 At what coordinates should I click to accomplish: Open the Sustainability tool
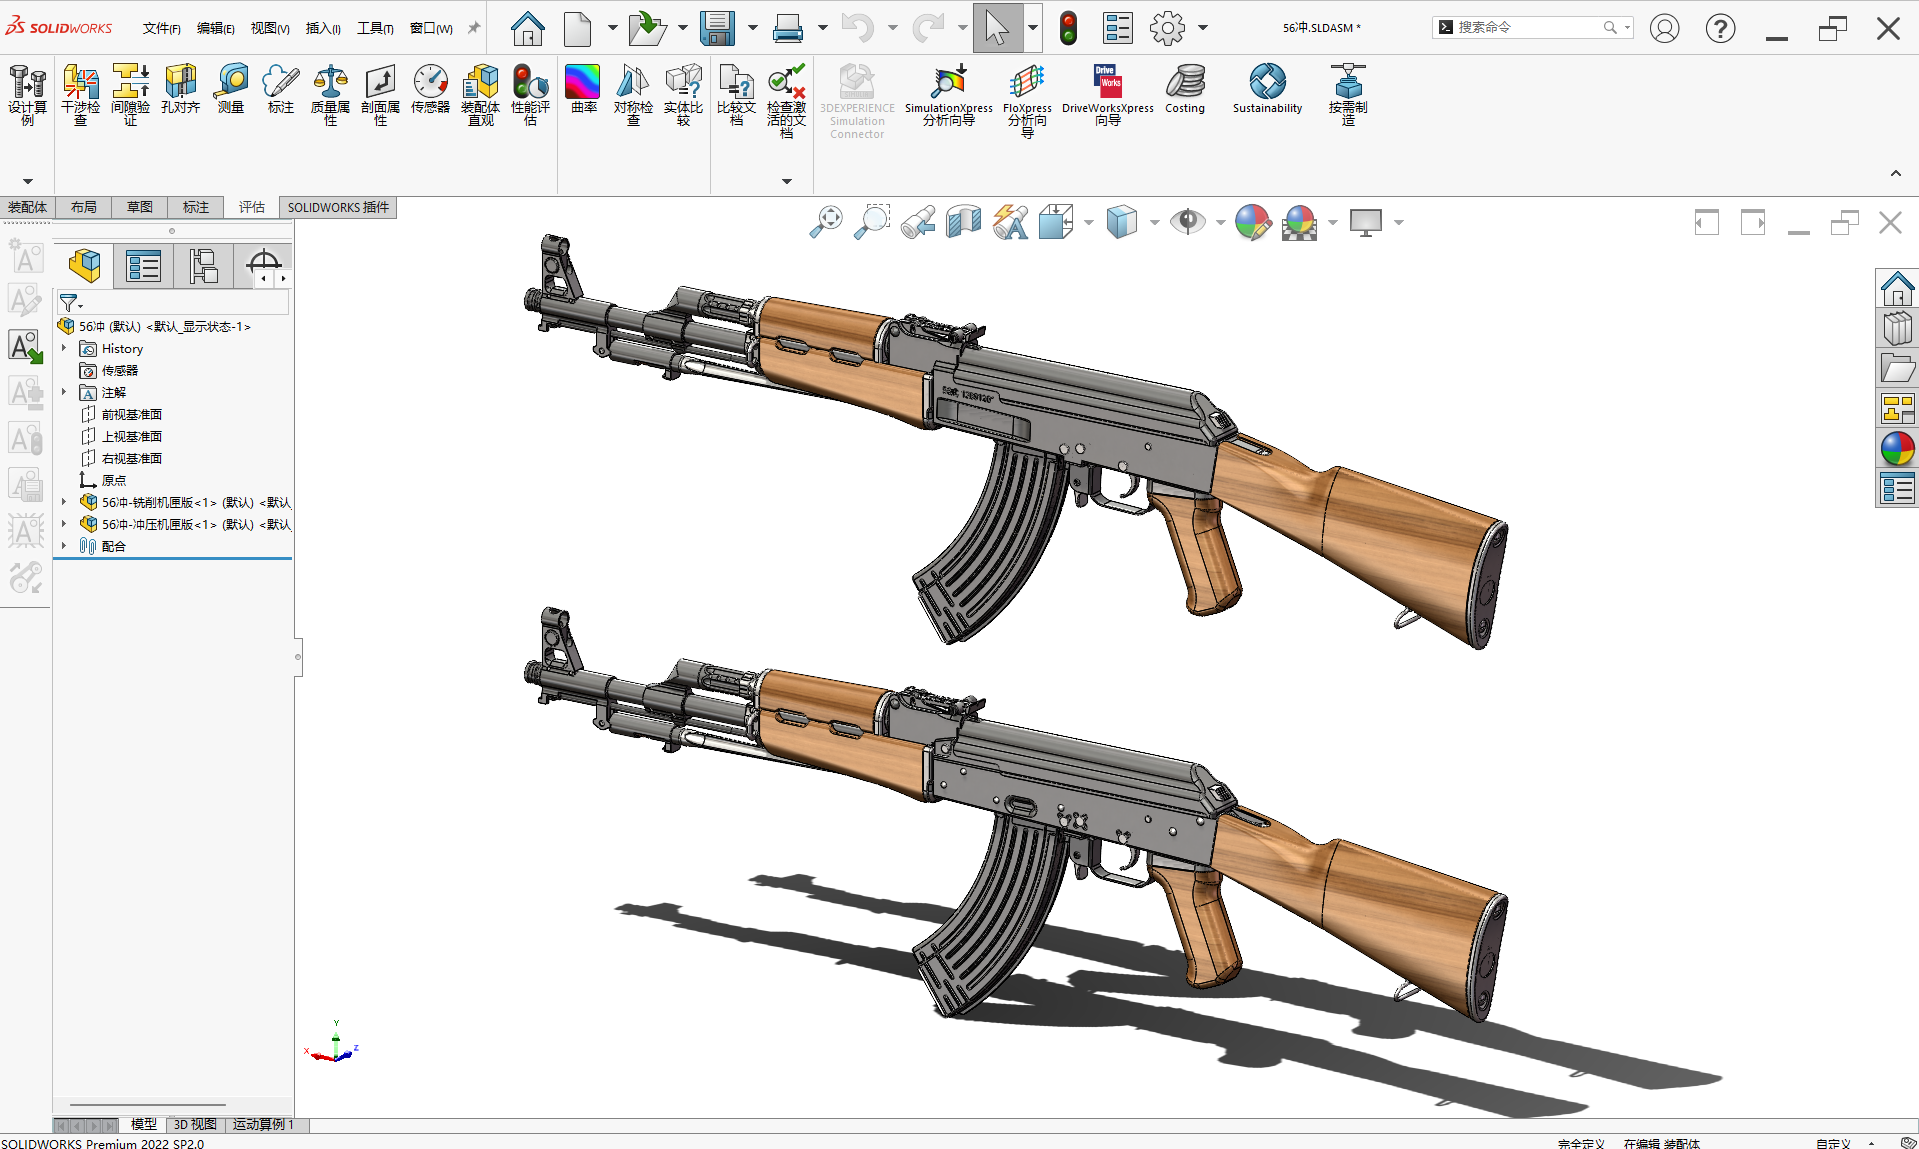point(1267,89)
